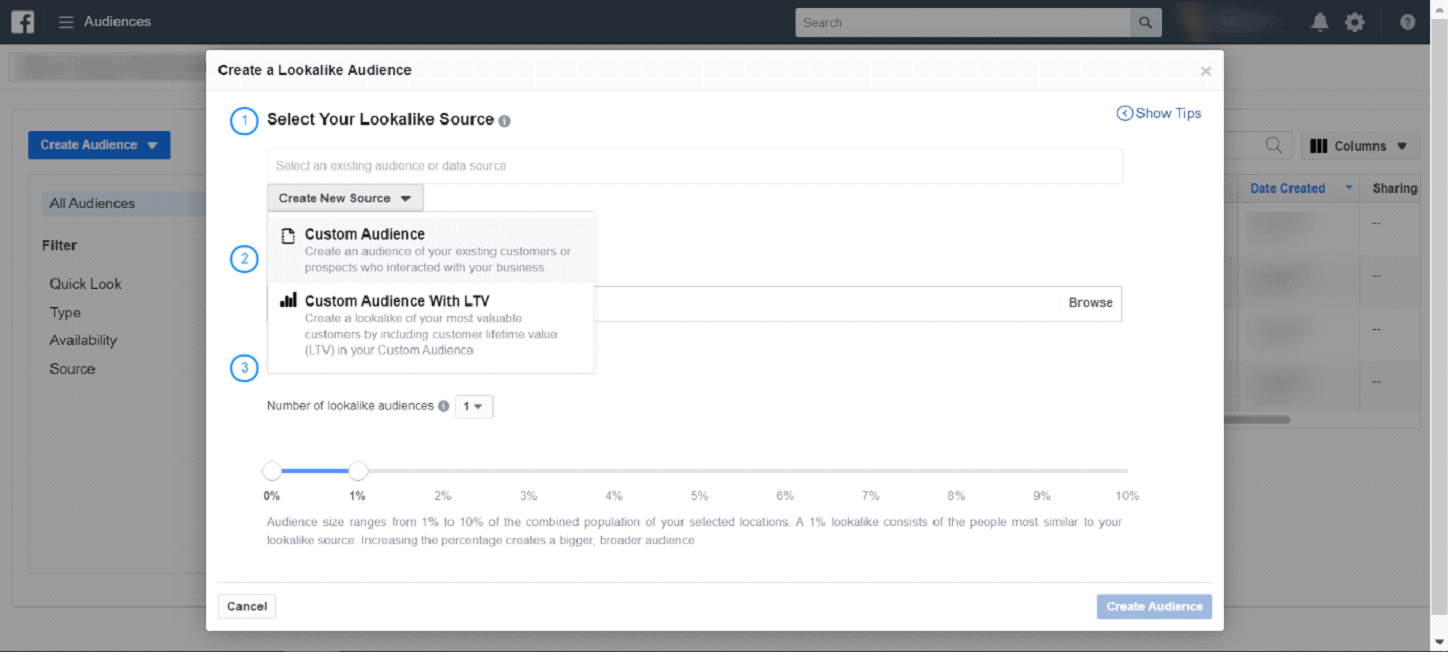Click the 0% slider handle
Screen dimensions: 1448x659
pyautogui.click(x=272, y=471)
